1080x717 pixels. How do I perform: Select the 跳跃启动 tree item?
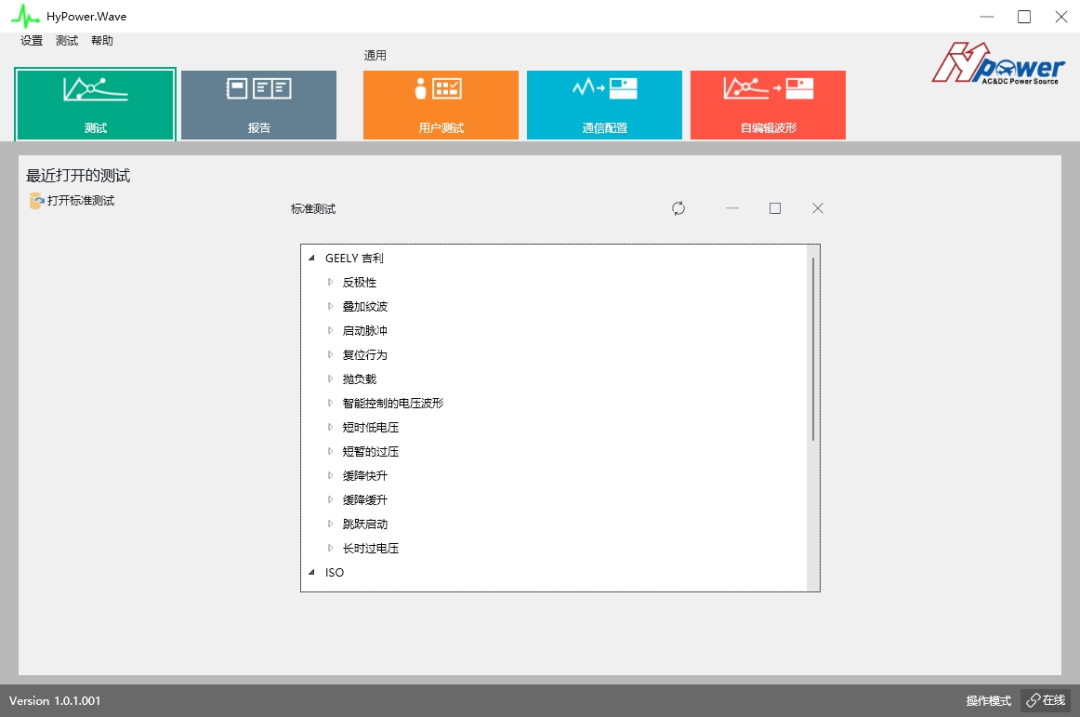coord(365,523)
